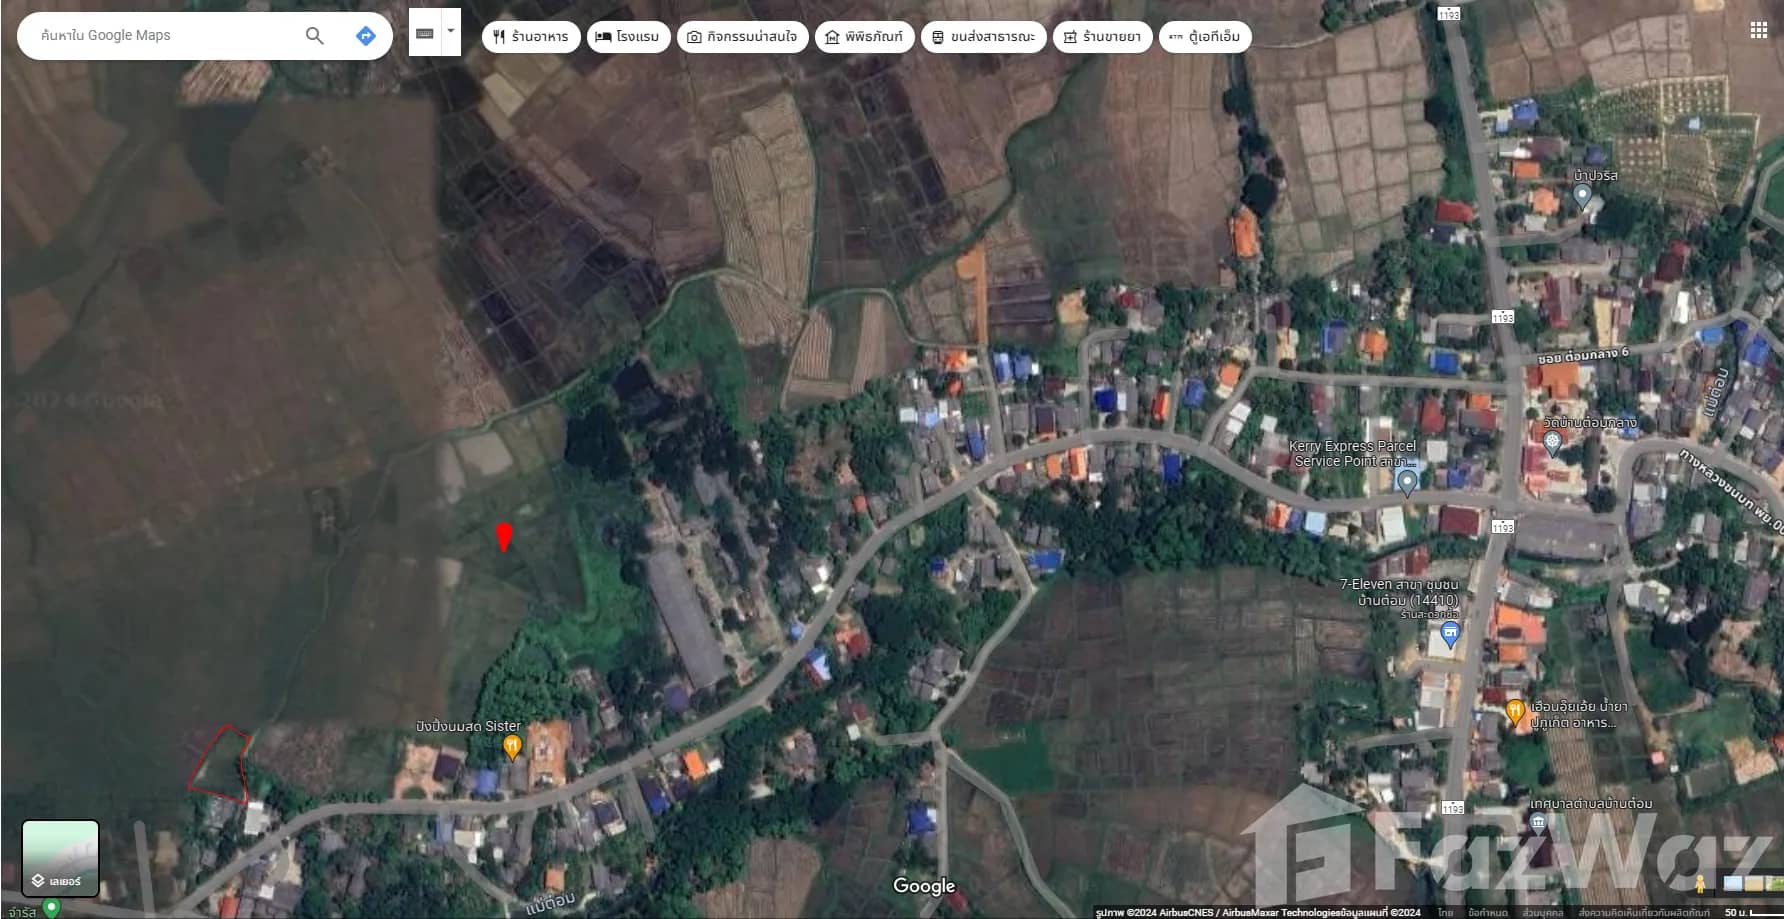Select the พิพิธภัณฑ์ (museums) chip

[x=864, y=37]
